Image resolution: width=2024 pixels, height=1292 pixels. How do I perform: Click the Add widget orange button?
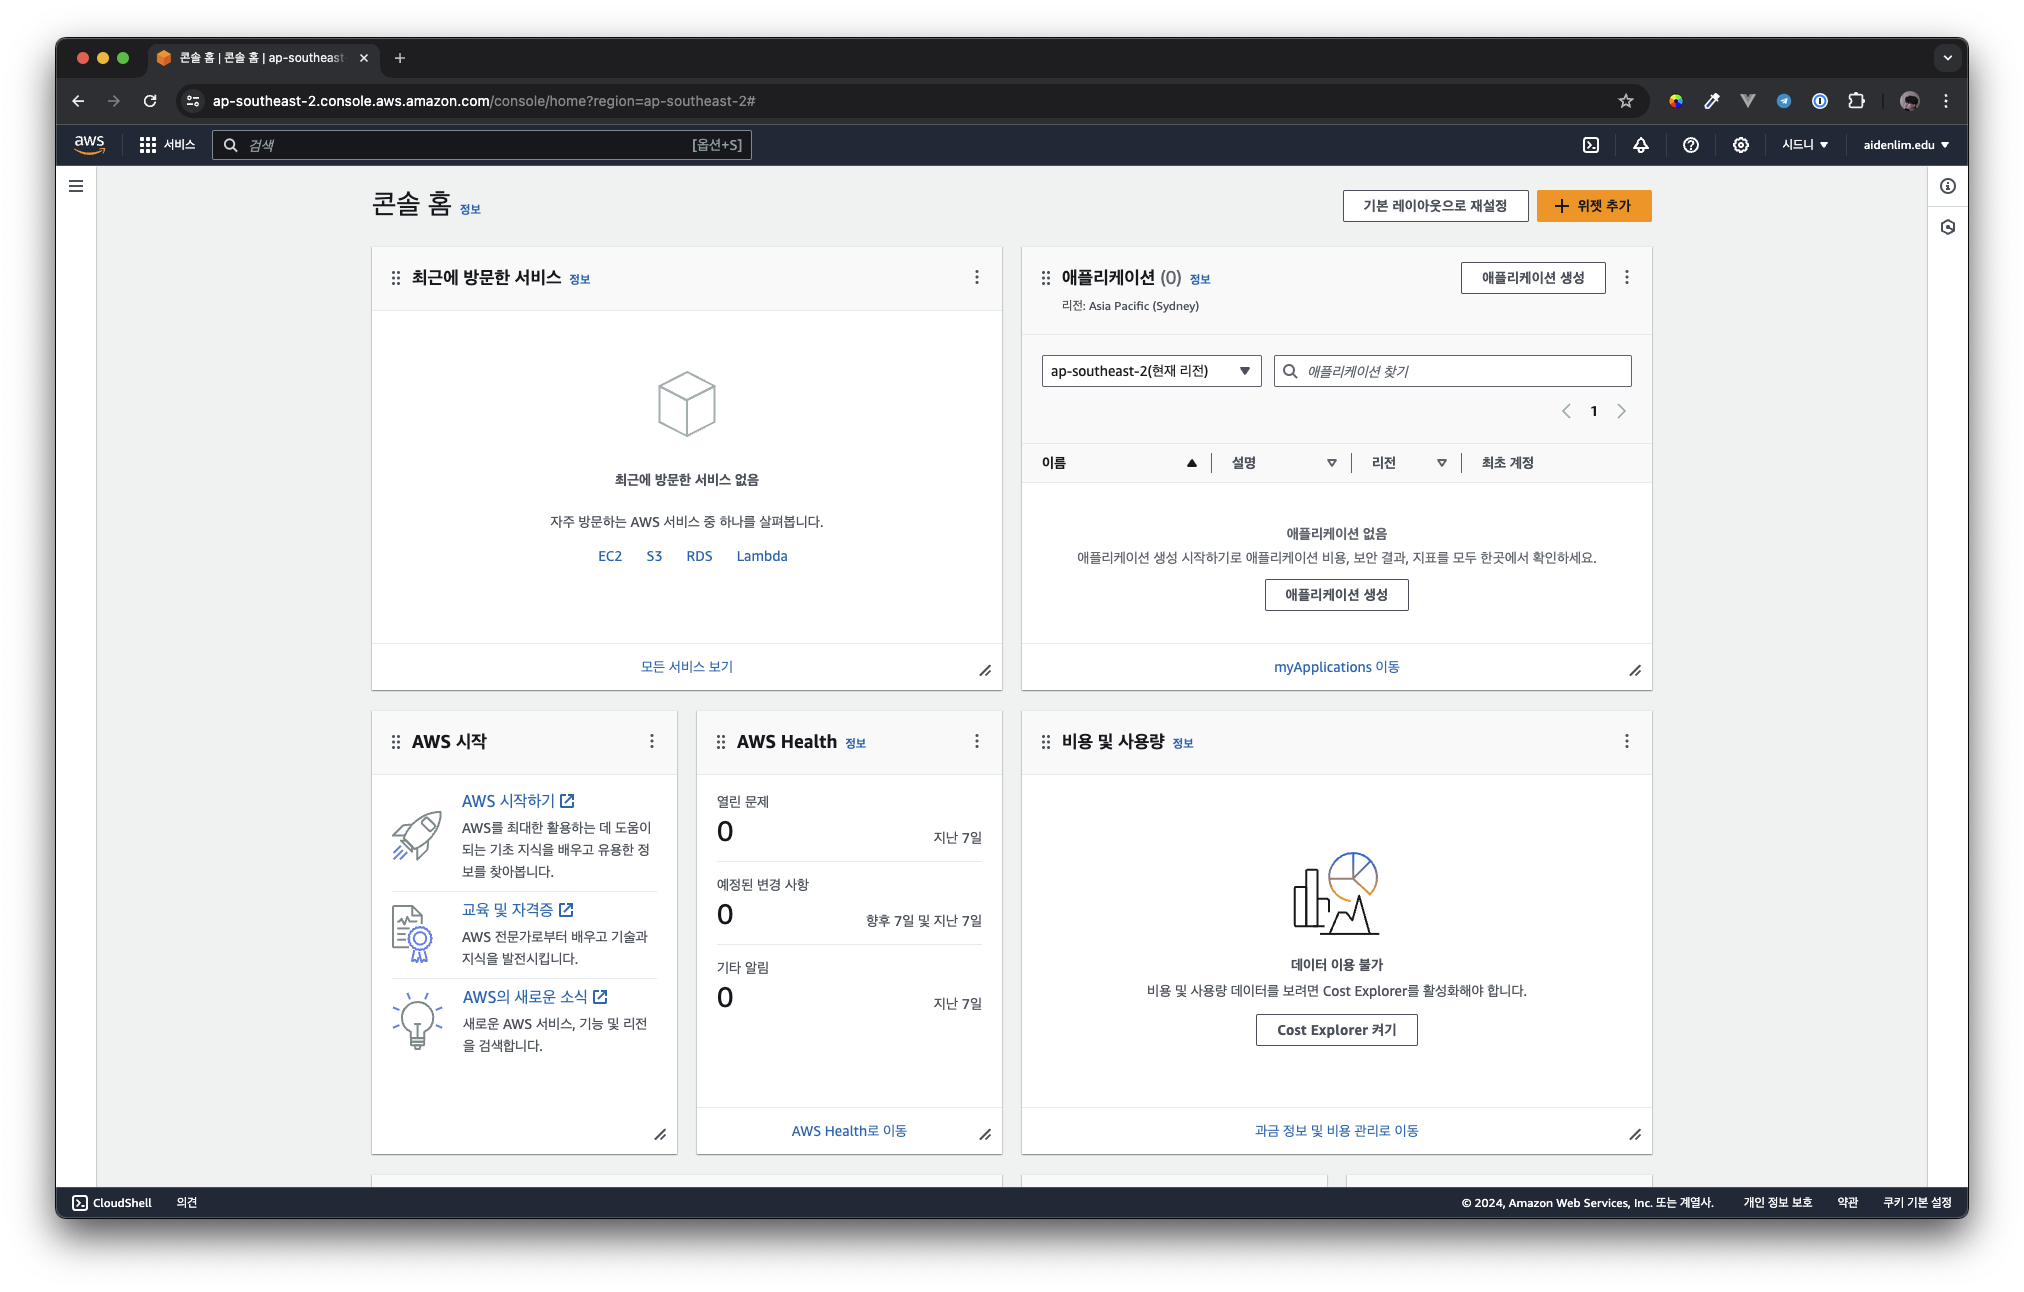point(1594,206)
